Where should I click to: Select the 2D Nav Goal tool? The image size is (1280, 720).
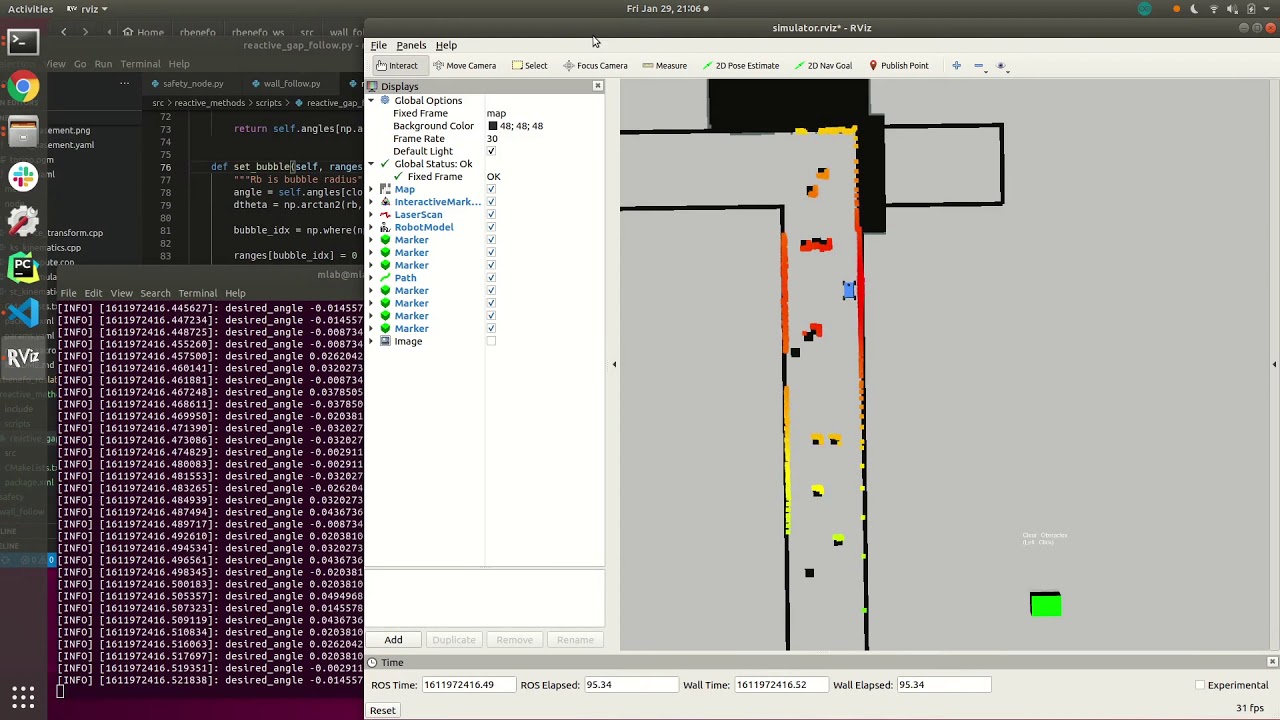[x=823, y=66]
